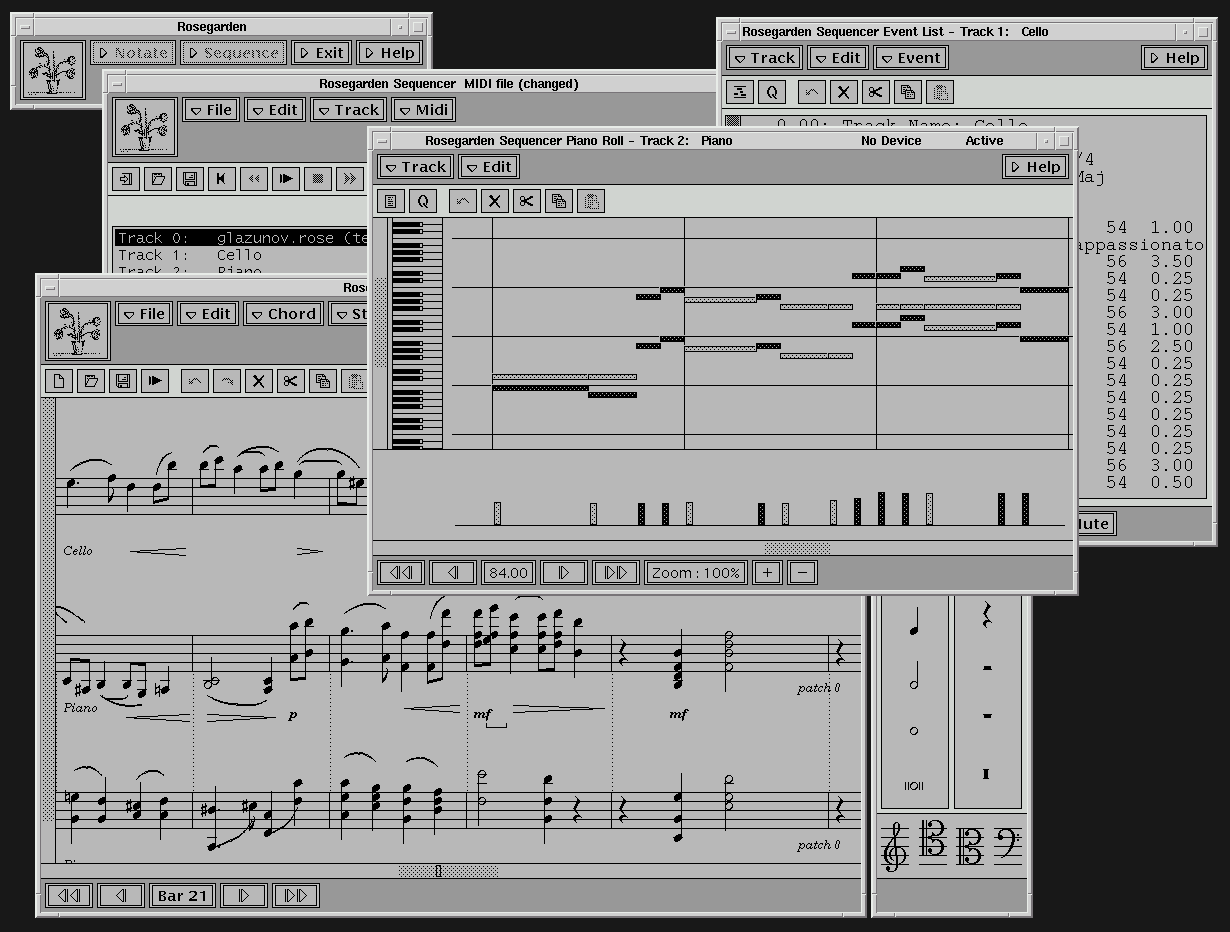Zoom in with the plus button in Piano Roll
This screenshot has height=932, width=1230.
(x=767, y=573)
